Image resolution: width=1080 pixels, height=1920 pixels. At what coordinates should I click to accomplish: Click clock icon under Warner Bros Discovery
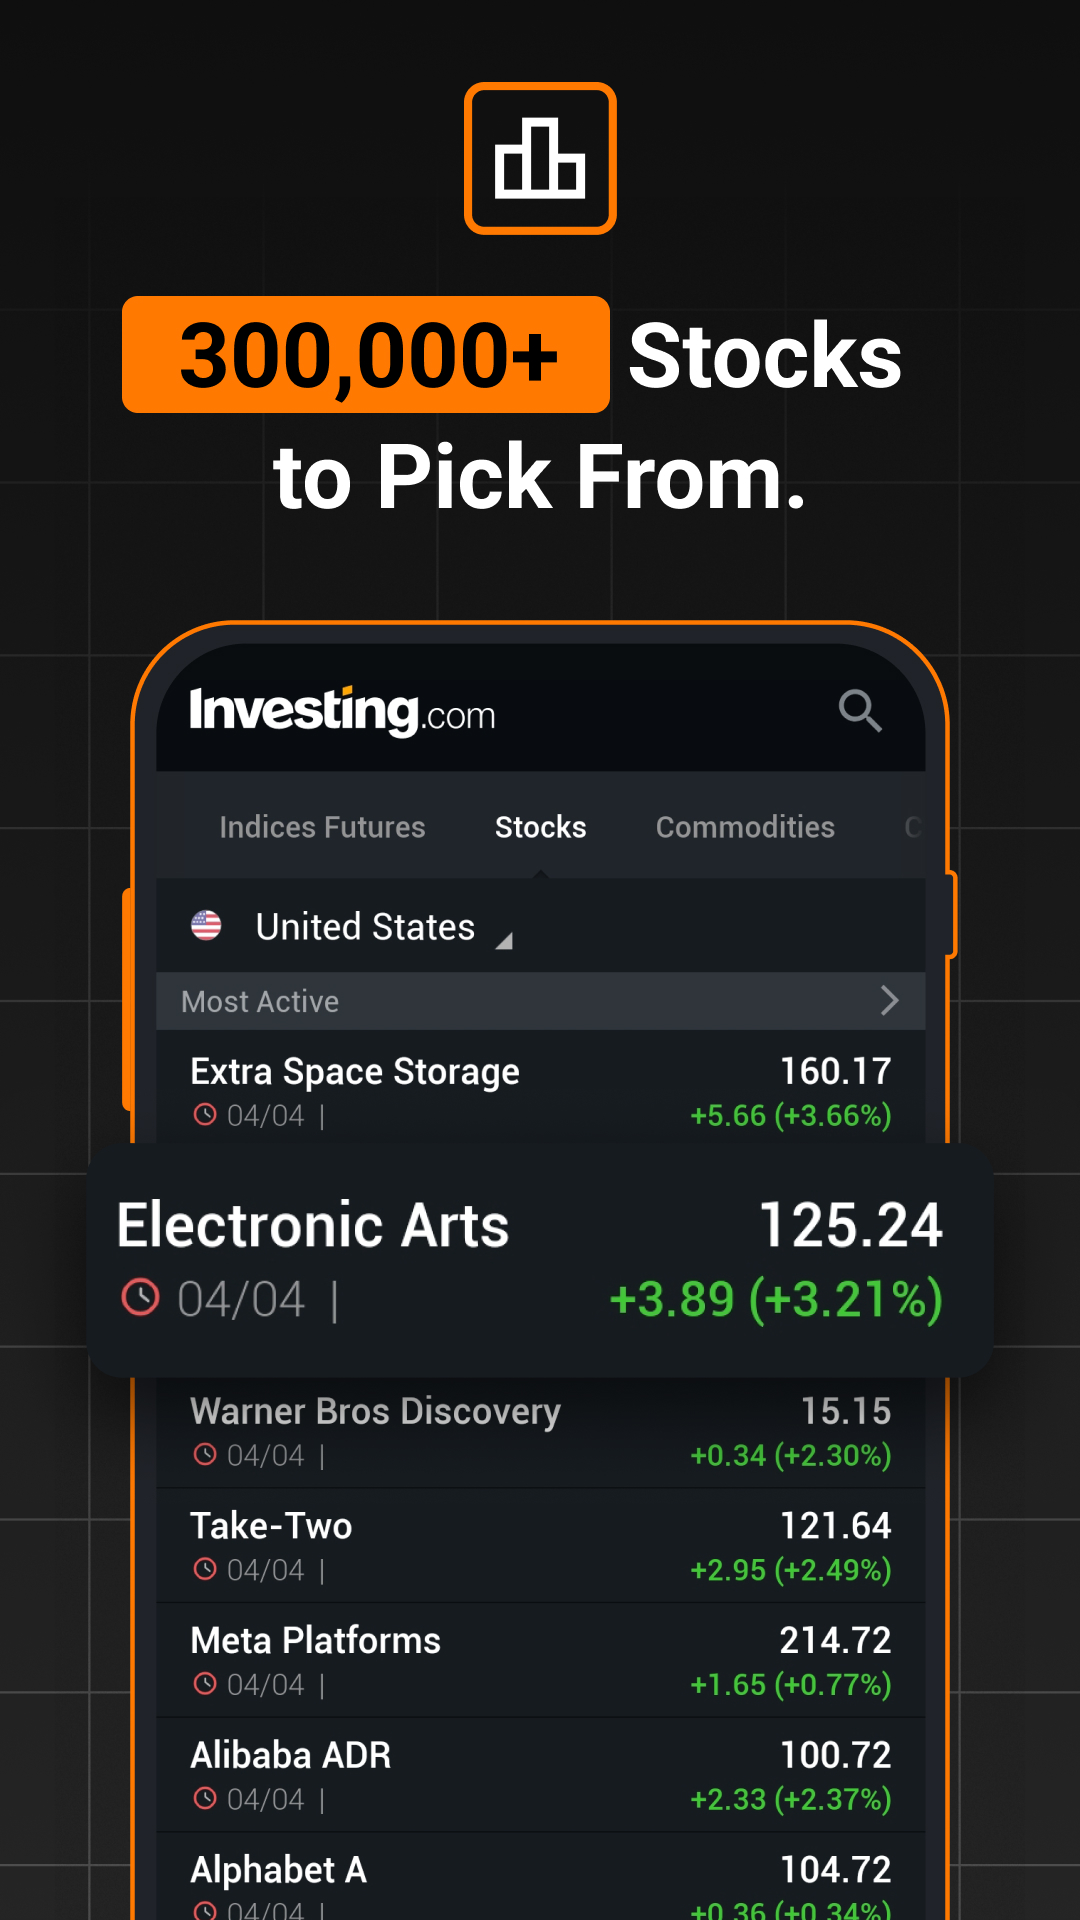[205, 1454]
